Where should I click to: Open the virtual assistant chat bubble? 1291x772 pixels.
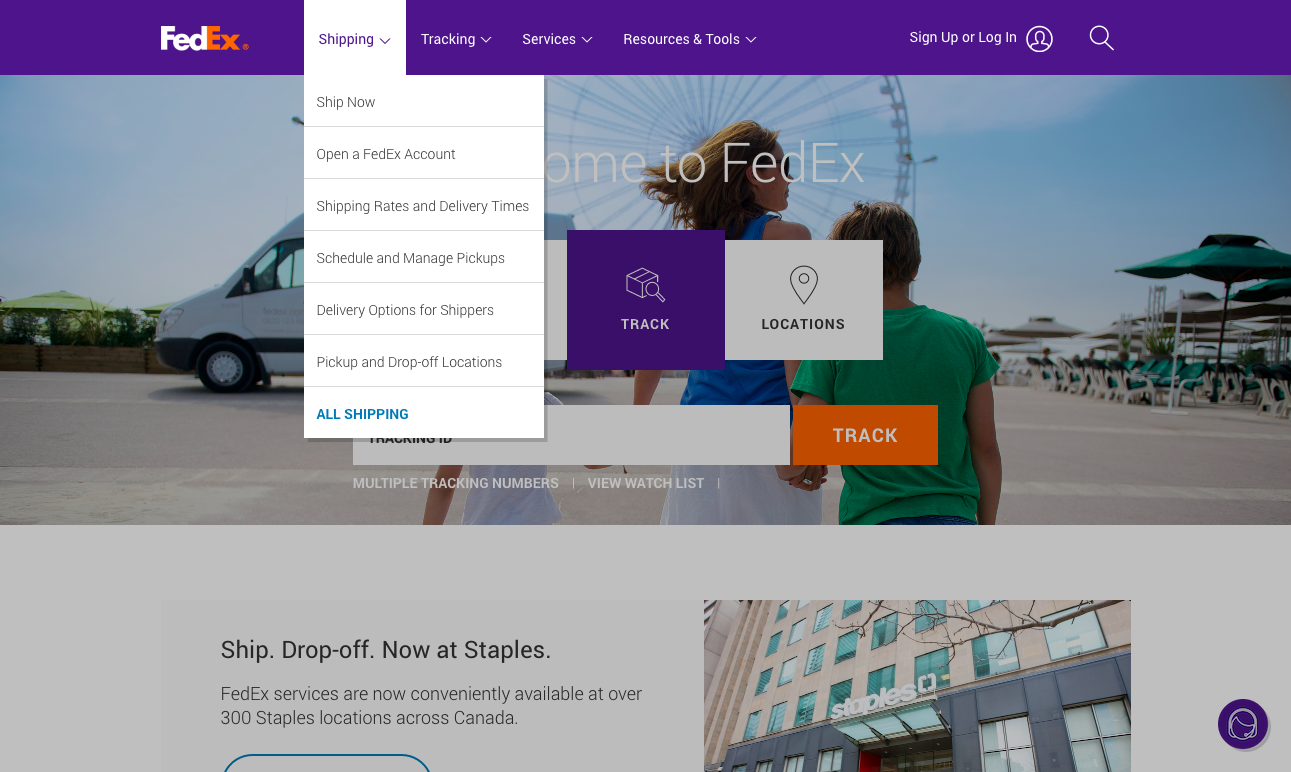click(x=1243, y=724)
